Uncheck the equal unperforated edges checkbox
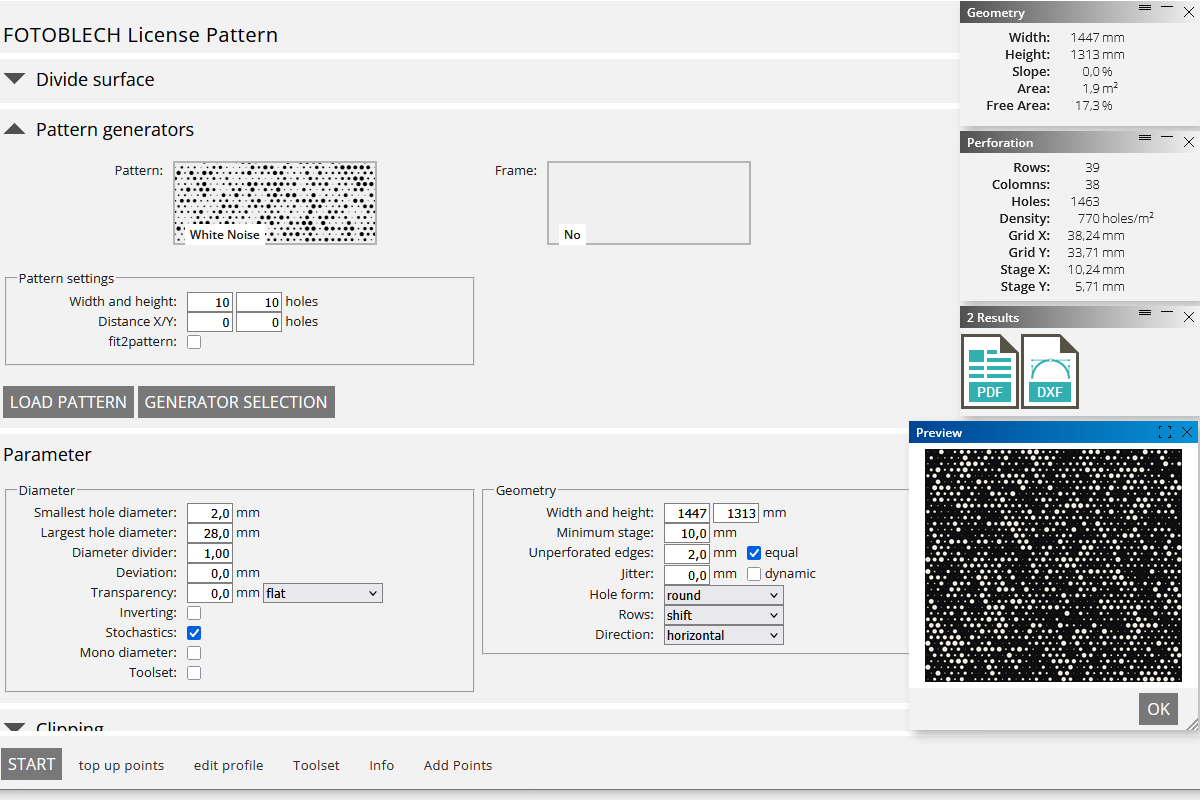Screen dimensions: 1200x800 754,553
